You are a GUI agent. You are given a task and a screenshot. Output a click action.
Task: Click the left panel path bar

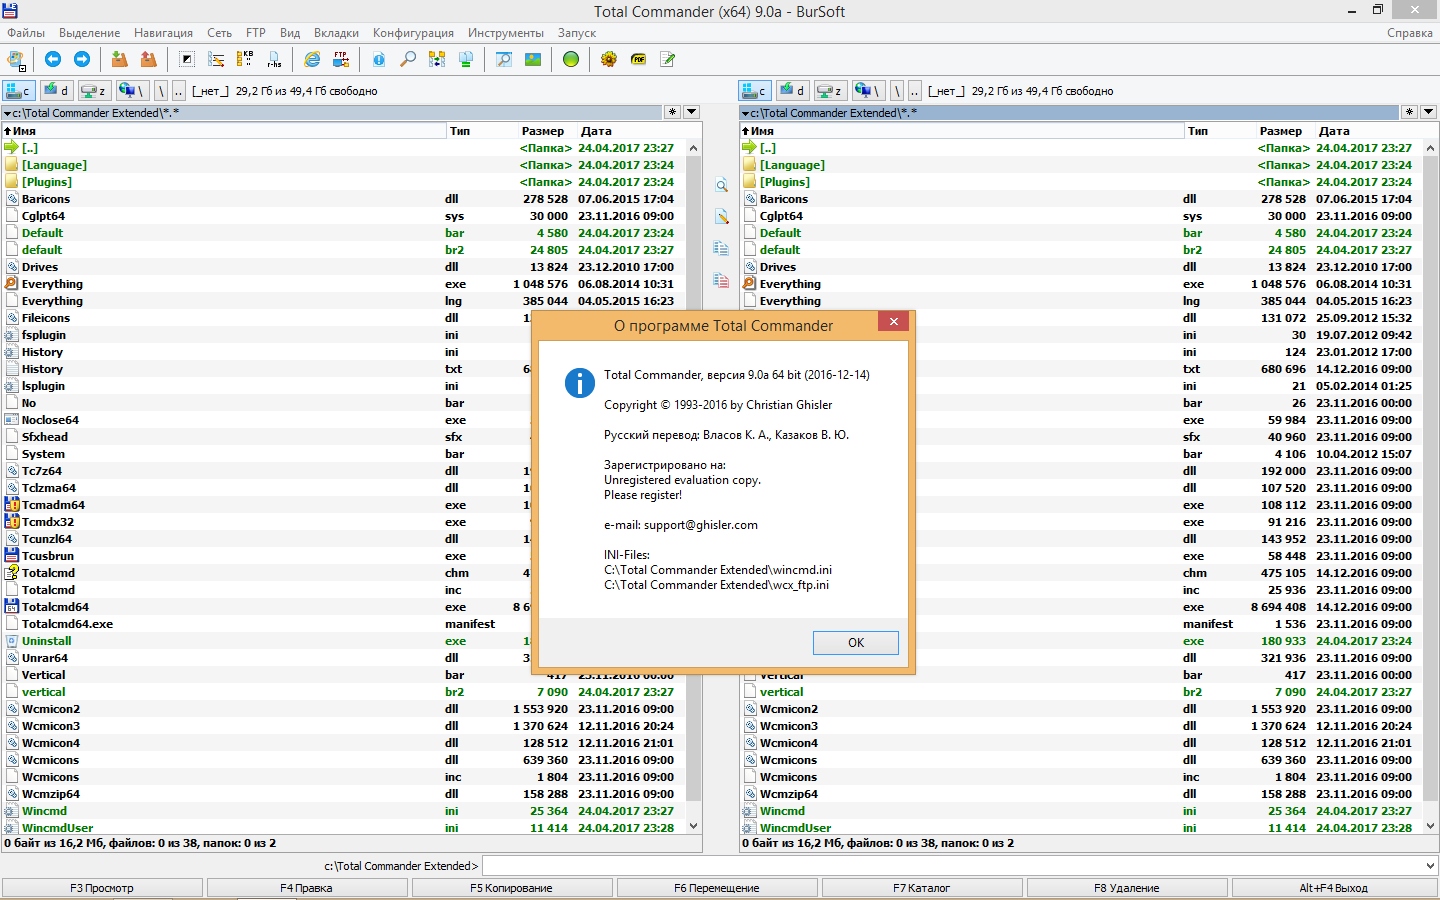331,112
